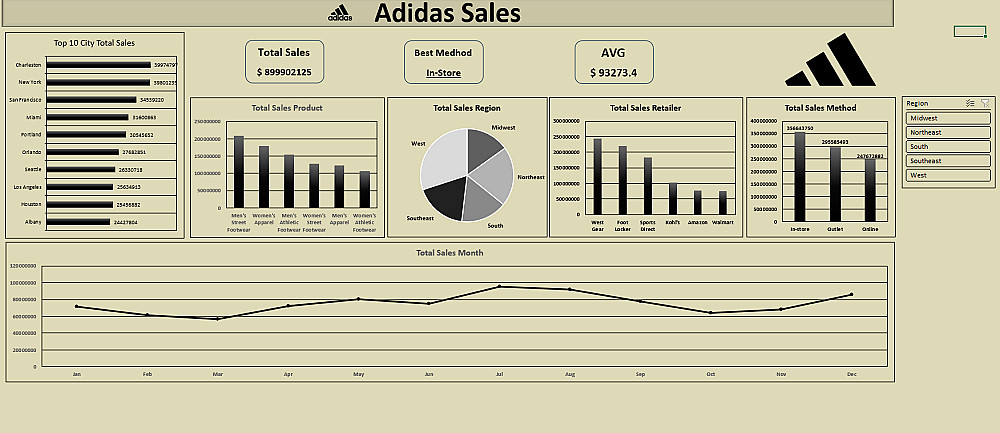This screenshot has width=1000, height=433.
Task: Click the 120000000 tick on month chart axis
Action: pyautogui.click(x=24, y=266)
